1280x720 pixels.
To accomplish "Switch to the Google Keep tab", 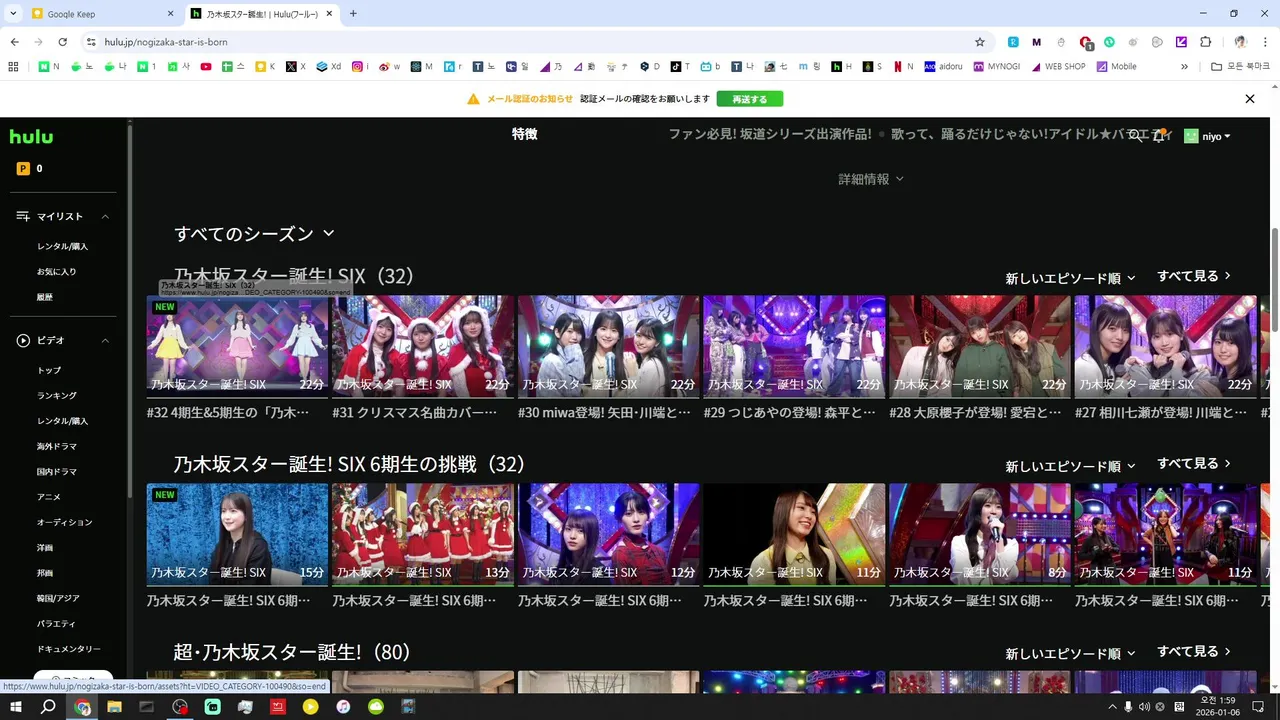I will point(103,14).
